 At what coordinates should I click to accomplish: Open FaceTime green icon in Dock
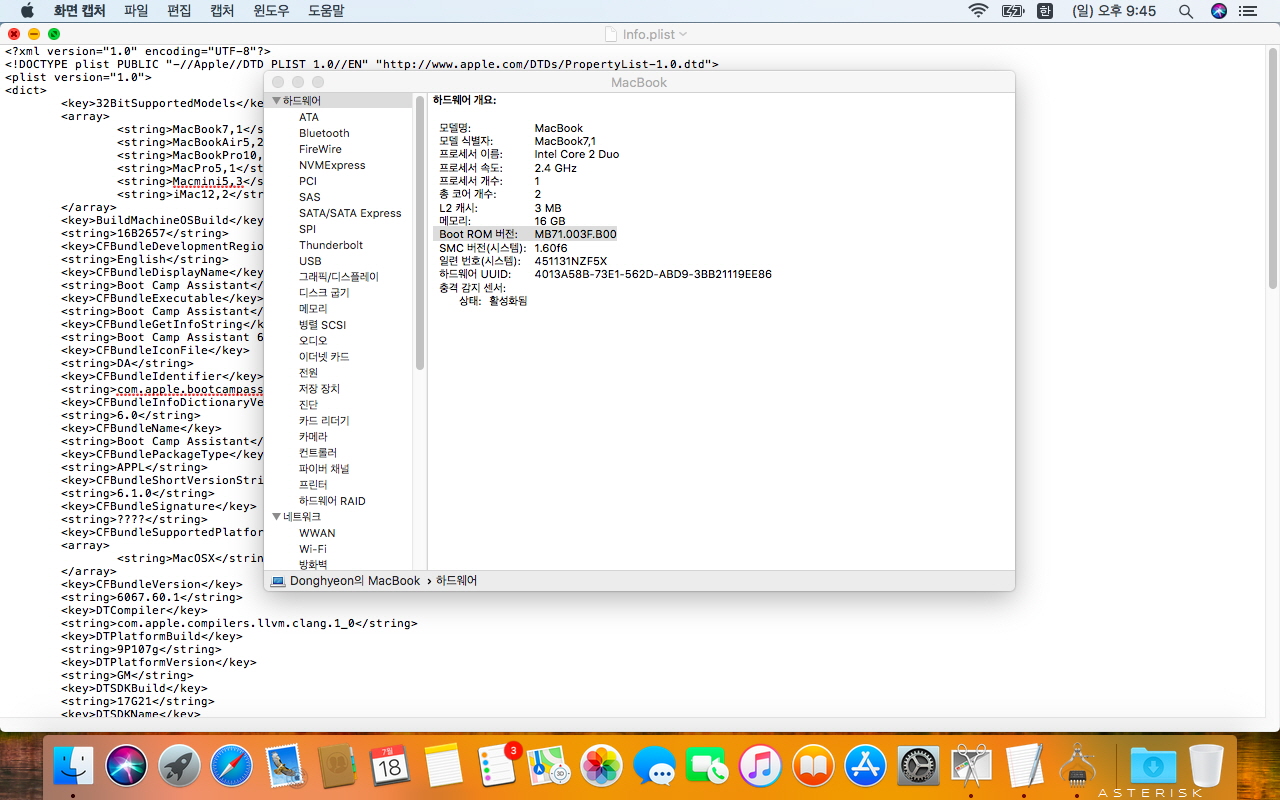(x=708, y=767)
